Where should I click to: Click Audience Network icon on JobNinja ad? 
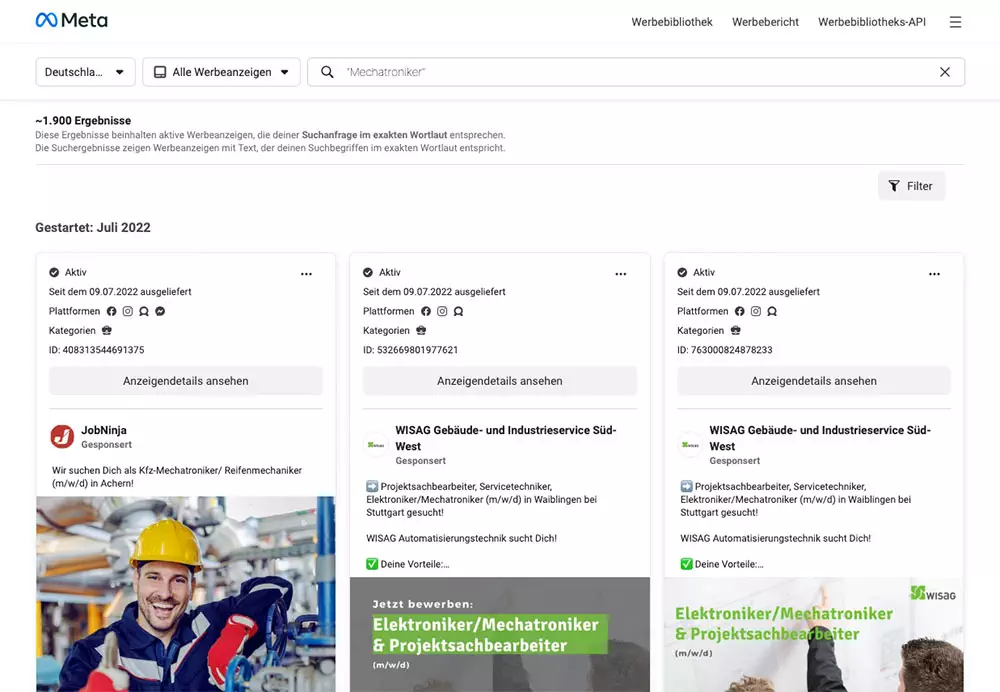coord(144,311)
